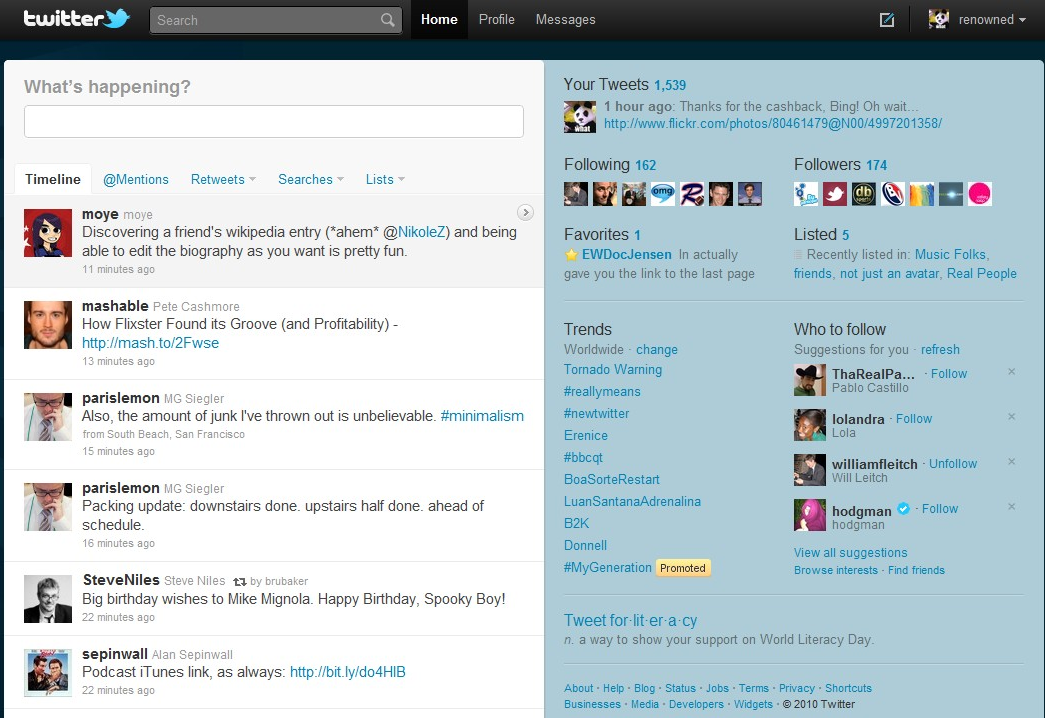The height and width of the screenshot is (718, 1045).
Task: Click View all suggestions
Action: [x=850, y=553]
